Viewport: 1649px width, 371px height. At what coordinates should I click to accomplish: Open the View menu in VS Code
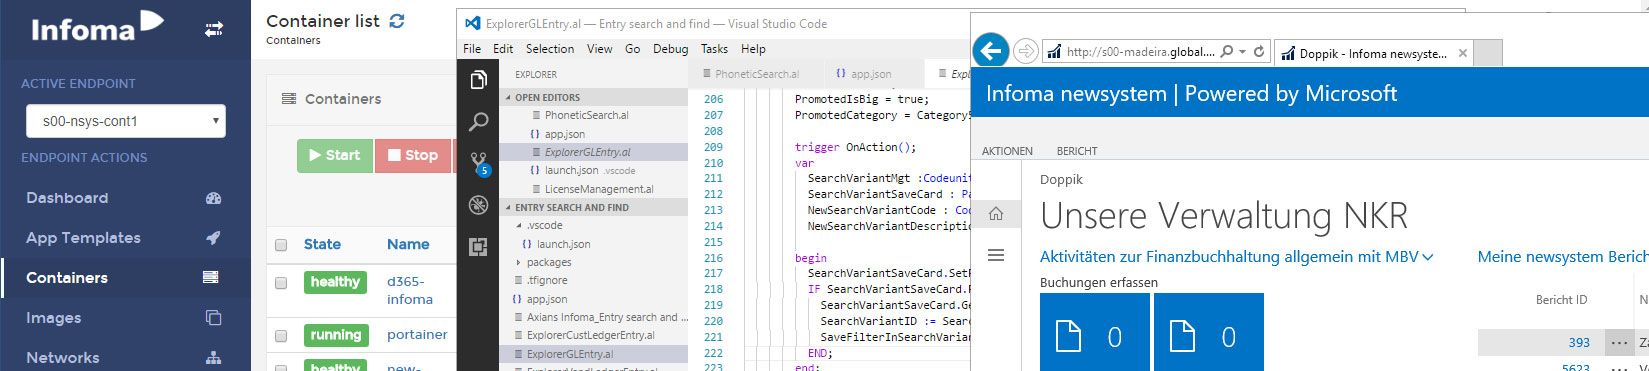pyautogui.click(x=600, y=48)
